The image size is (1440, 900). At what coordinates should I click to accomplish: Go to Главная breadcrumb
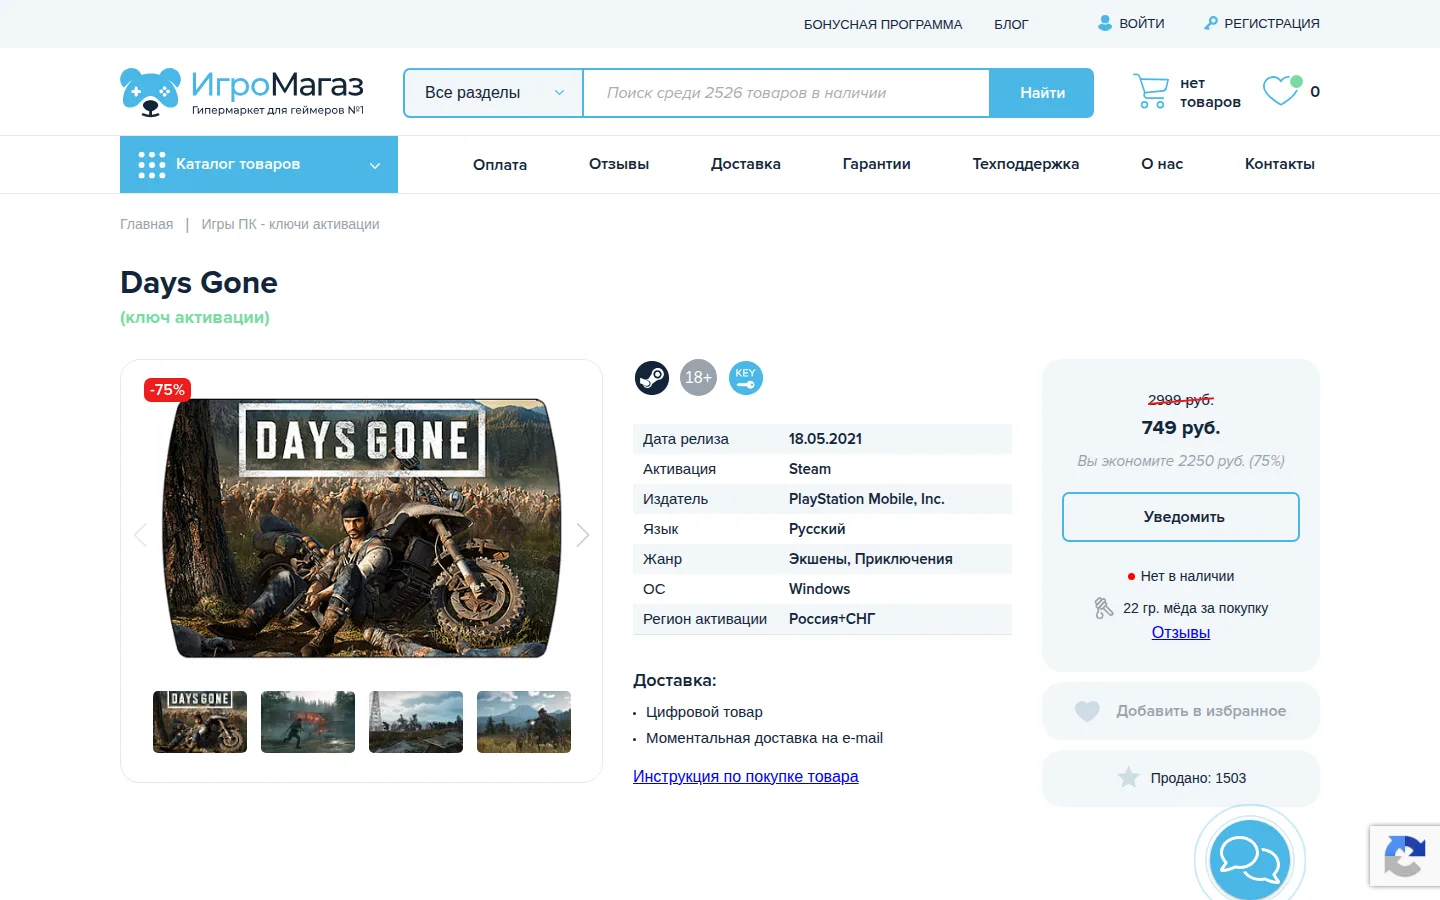click(147, 224)
